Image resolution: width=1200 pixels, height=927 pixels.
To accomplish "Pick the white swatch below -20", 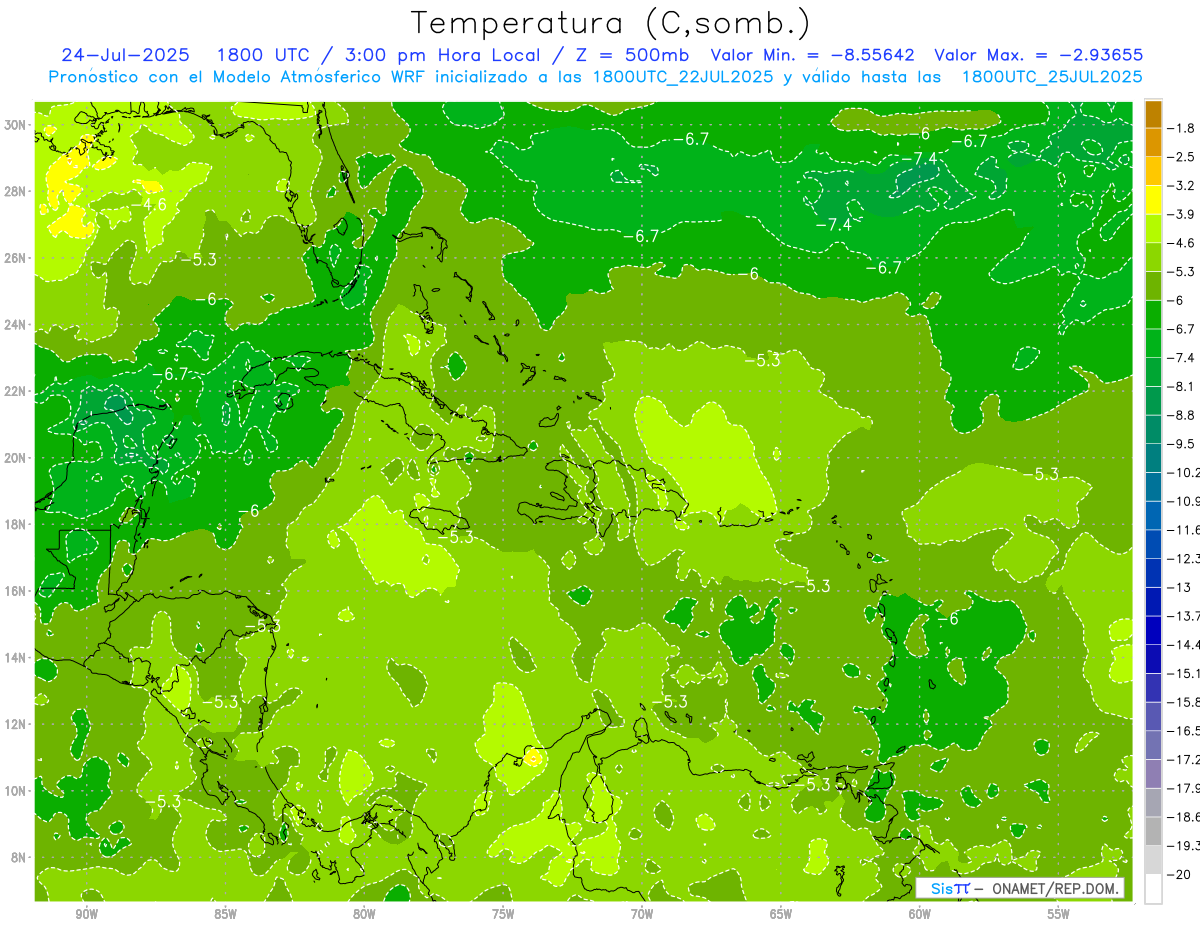I will (x=1153, y=889).
